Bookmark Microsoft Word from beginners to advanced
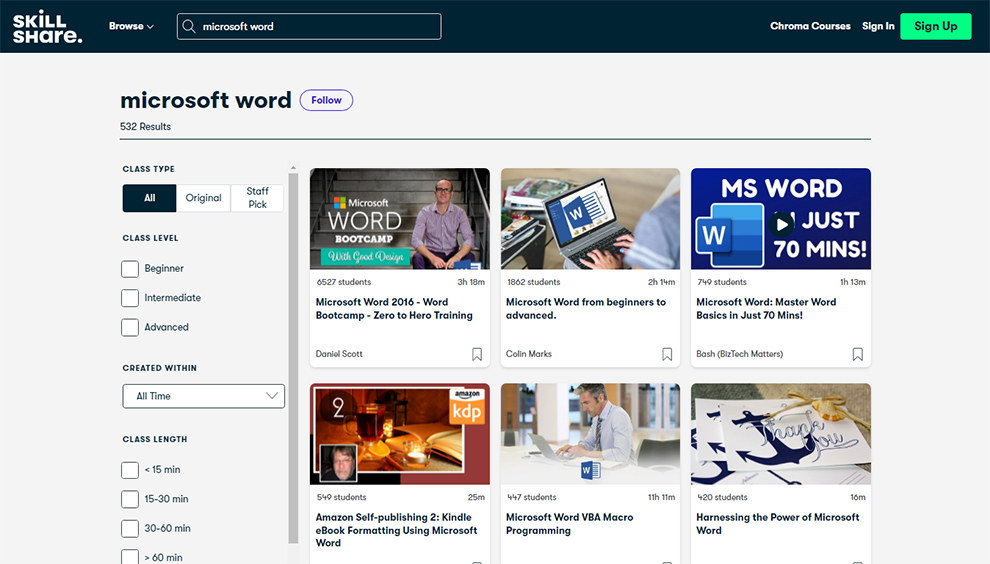The image size is (990, 564). (667, 354)
